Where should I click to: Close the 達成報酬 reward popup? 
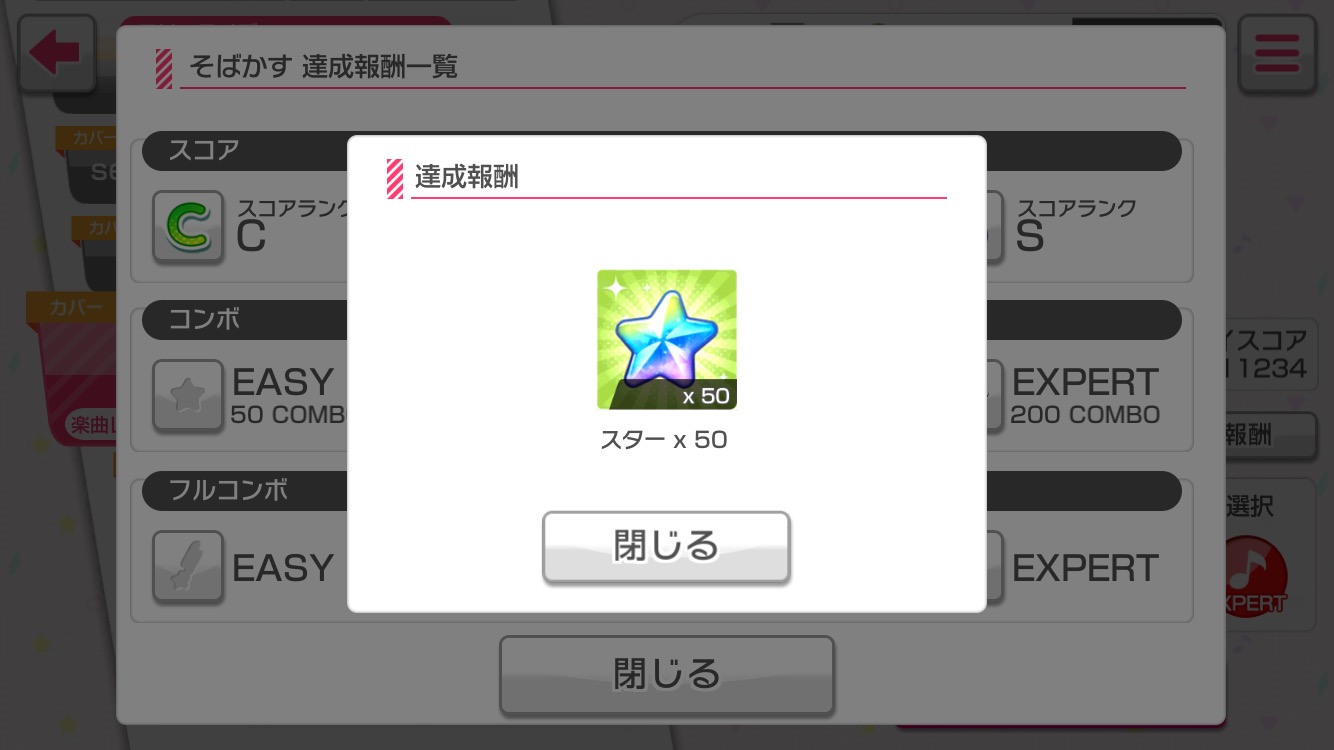tap(666, 547)
